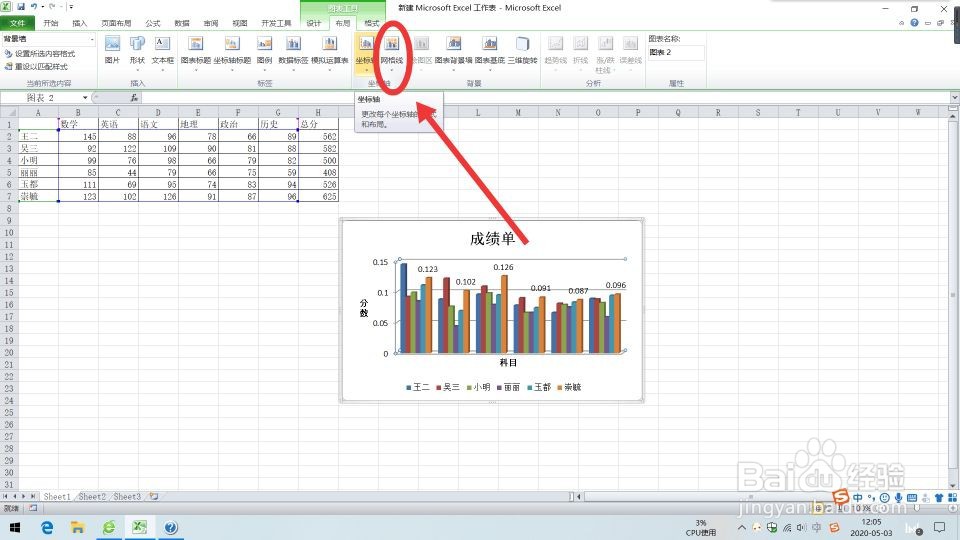This screenshot has width=960, height=540.
Task: Click the 图表名称 chart name field
Action: [677, 53]
